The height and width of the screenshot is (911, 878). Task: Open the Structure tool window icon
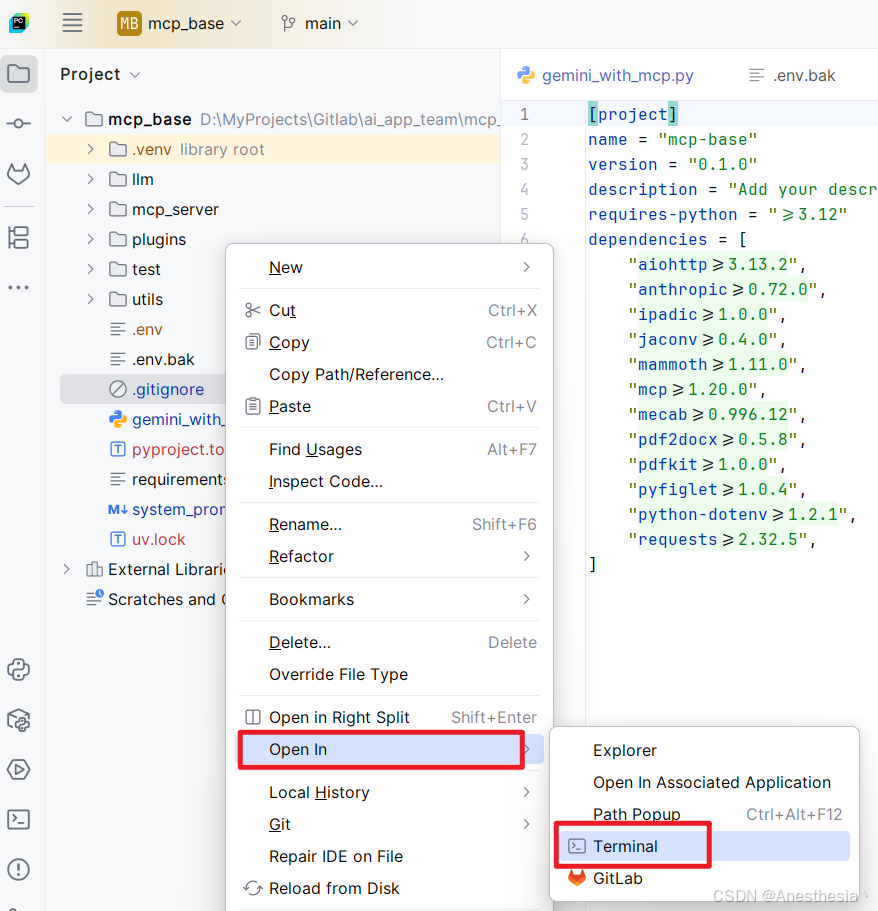click(19, 238)
